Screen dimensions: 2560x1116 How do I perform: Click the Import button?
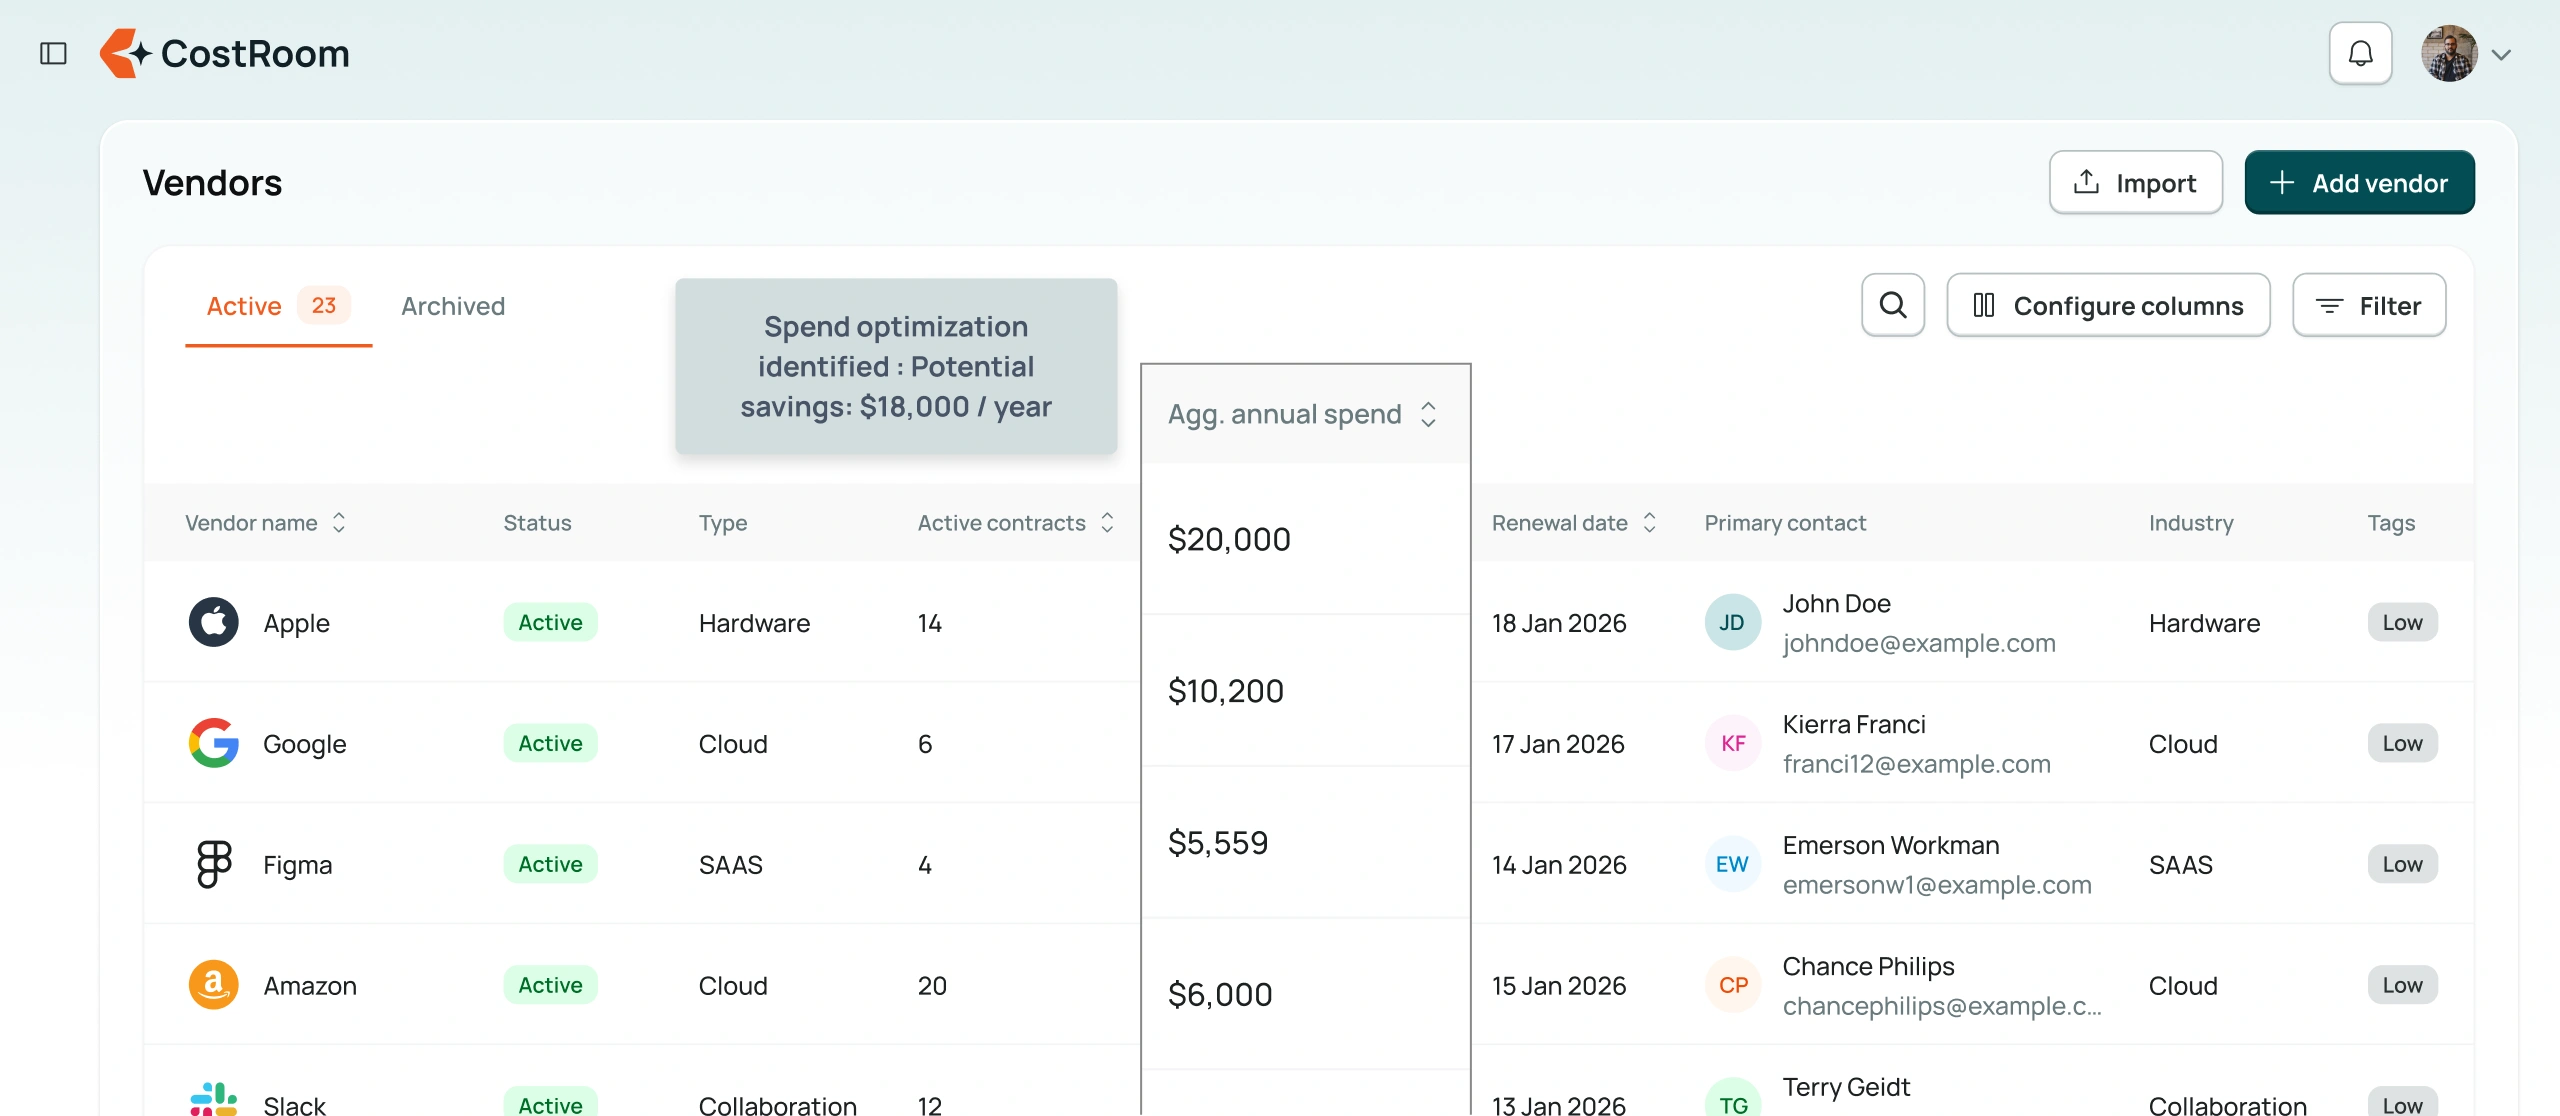(2135, 183)
